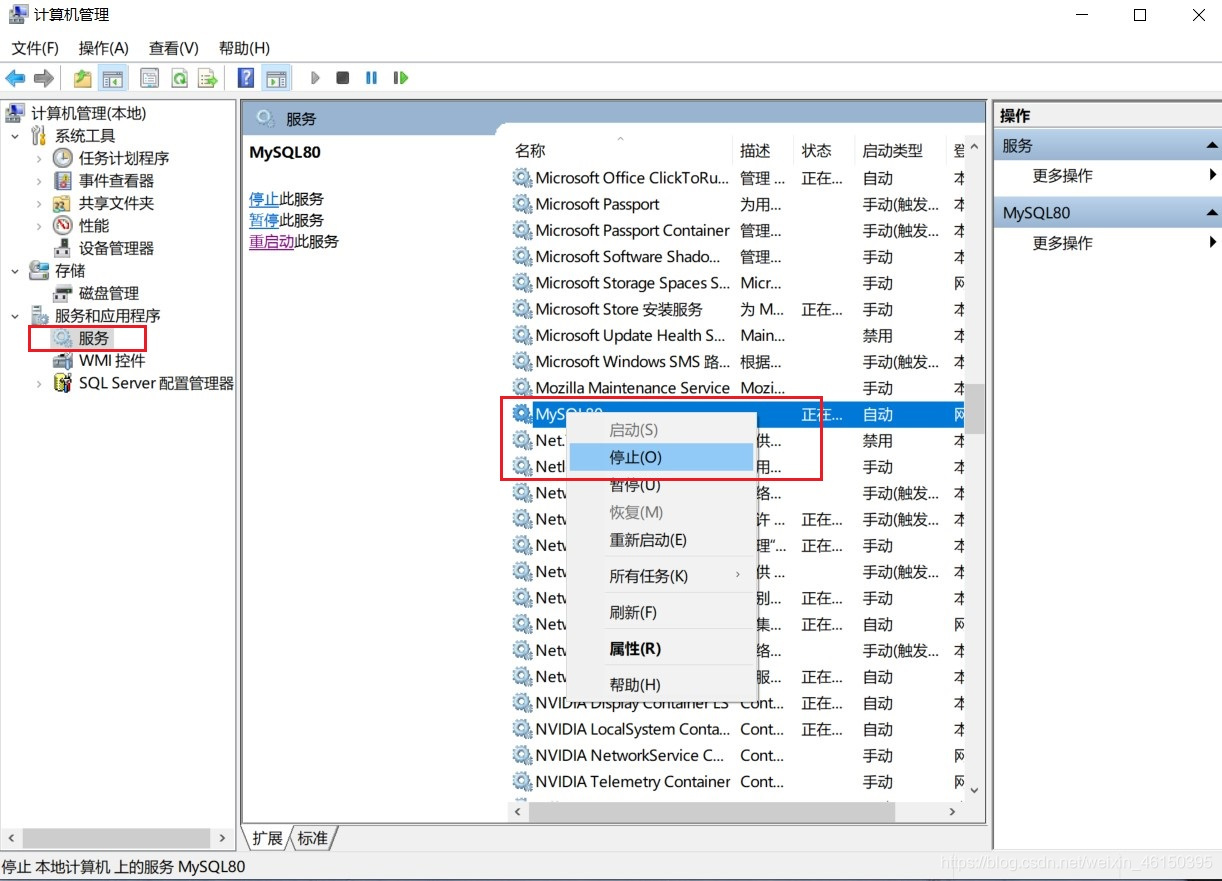Expand the 任务计划程序 node arrow
This screenshot has width=1222, height=881.
tap(39, 158)
